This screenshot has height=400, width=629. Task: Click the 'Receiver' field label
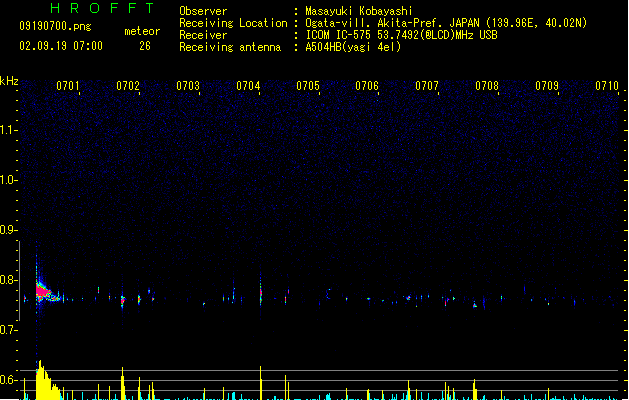203,35
